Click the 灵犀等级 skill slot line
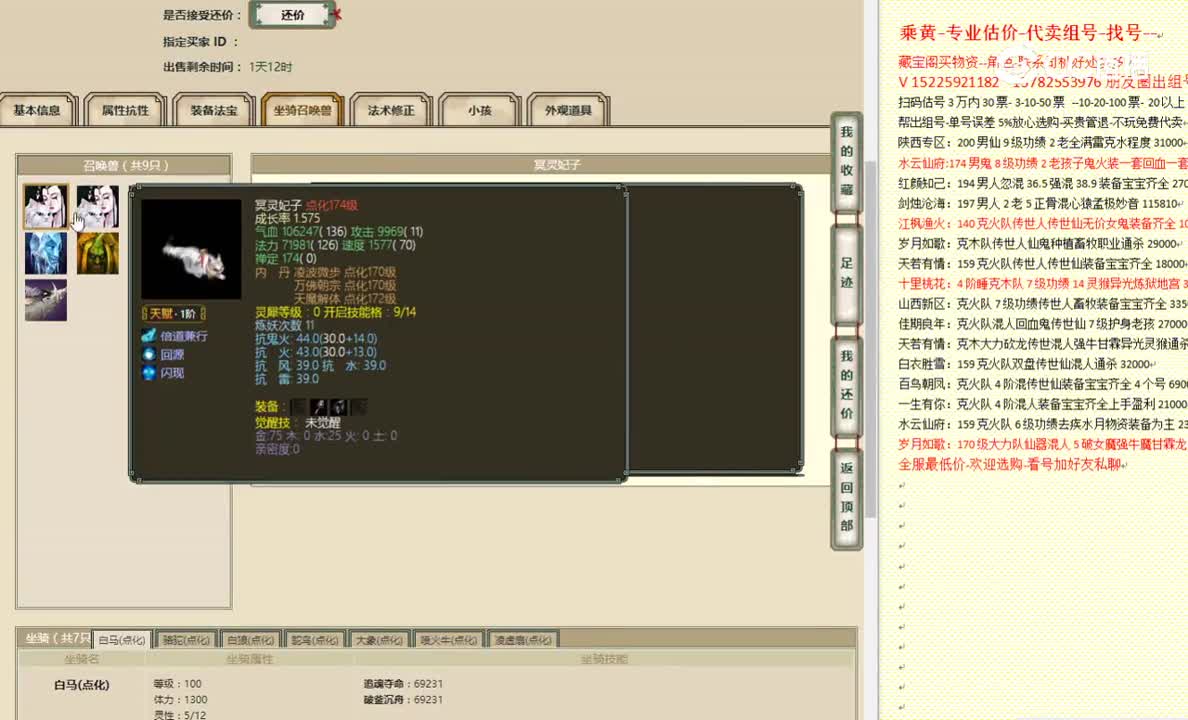The image size is (1188, 720). pos(335,312)
